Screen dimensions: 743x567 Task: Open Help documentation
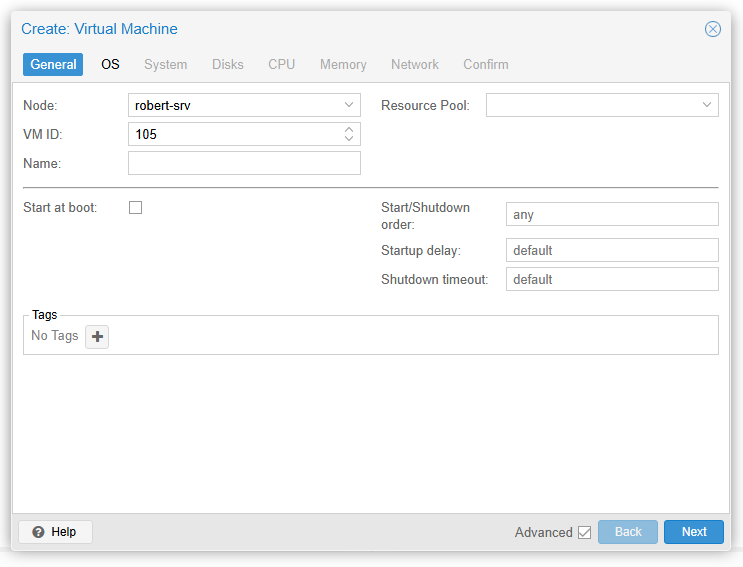[x=55, y=532]
